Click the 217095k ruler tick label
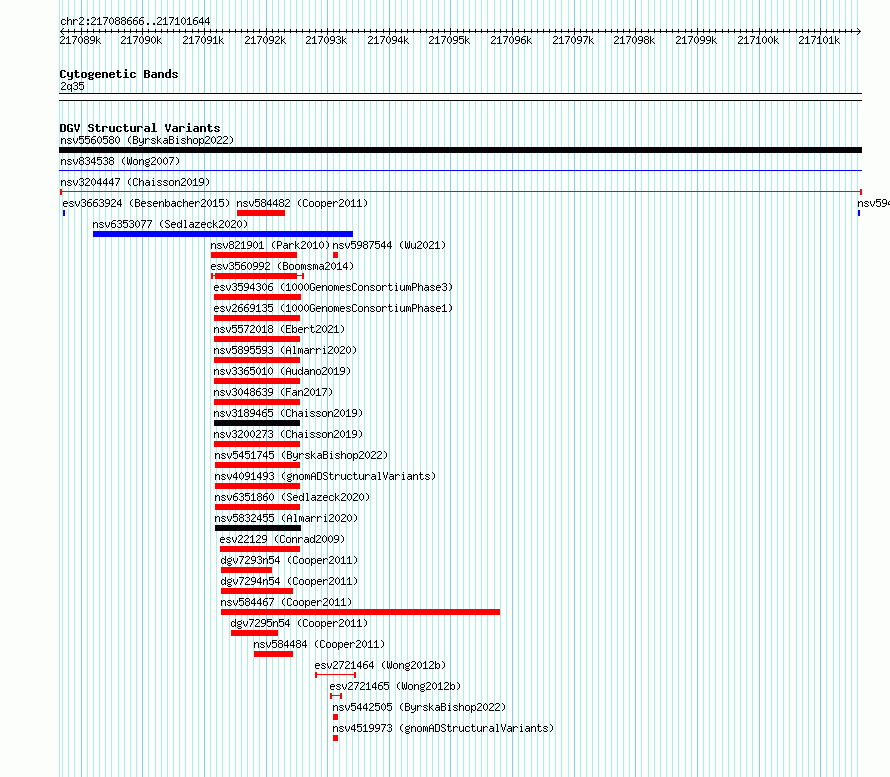890x777 pixels. (449, 40)
